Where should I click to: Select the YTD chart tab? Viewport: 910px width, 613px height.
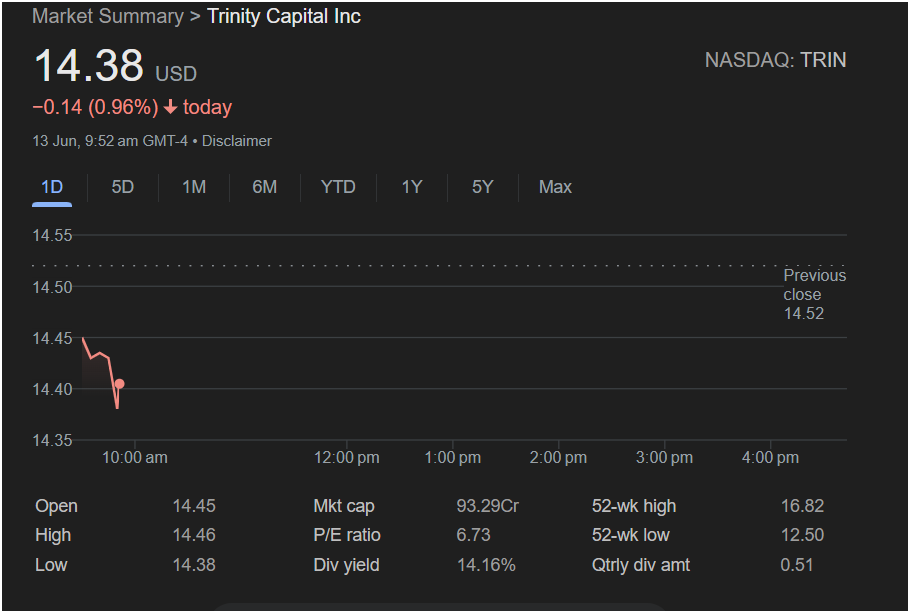coord(338,187)
